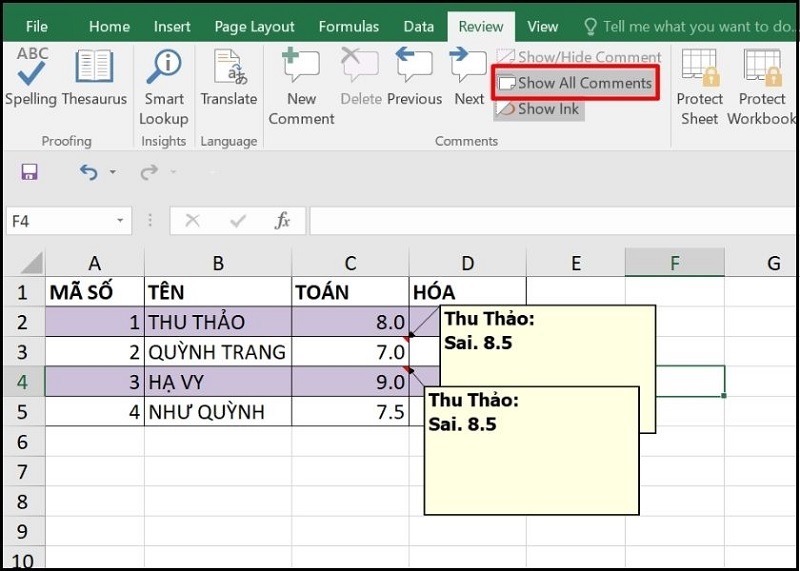Select column F header
Viewport: 800px width, 571px height.
675,263
